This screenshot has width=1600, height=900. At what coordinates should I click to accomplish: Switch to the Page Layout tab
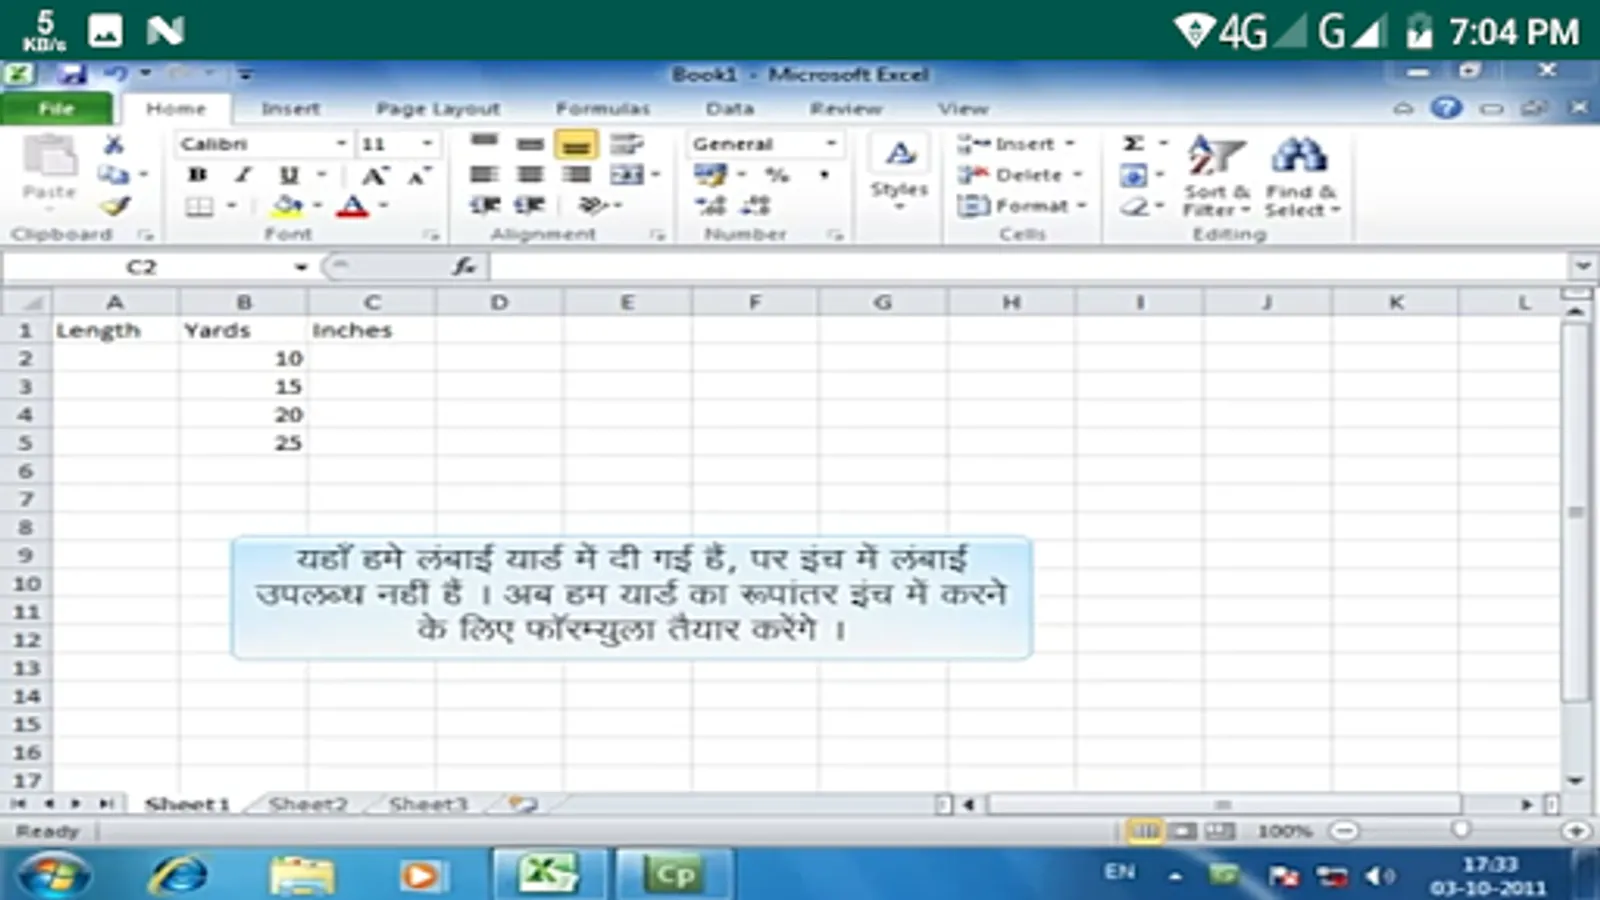coord(438,108)
